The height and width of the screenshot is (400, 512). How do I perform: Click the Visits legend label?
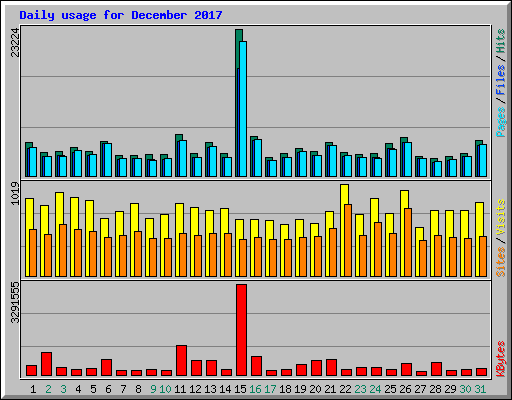(500, 217)
